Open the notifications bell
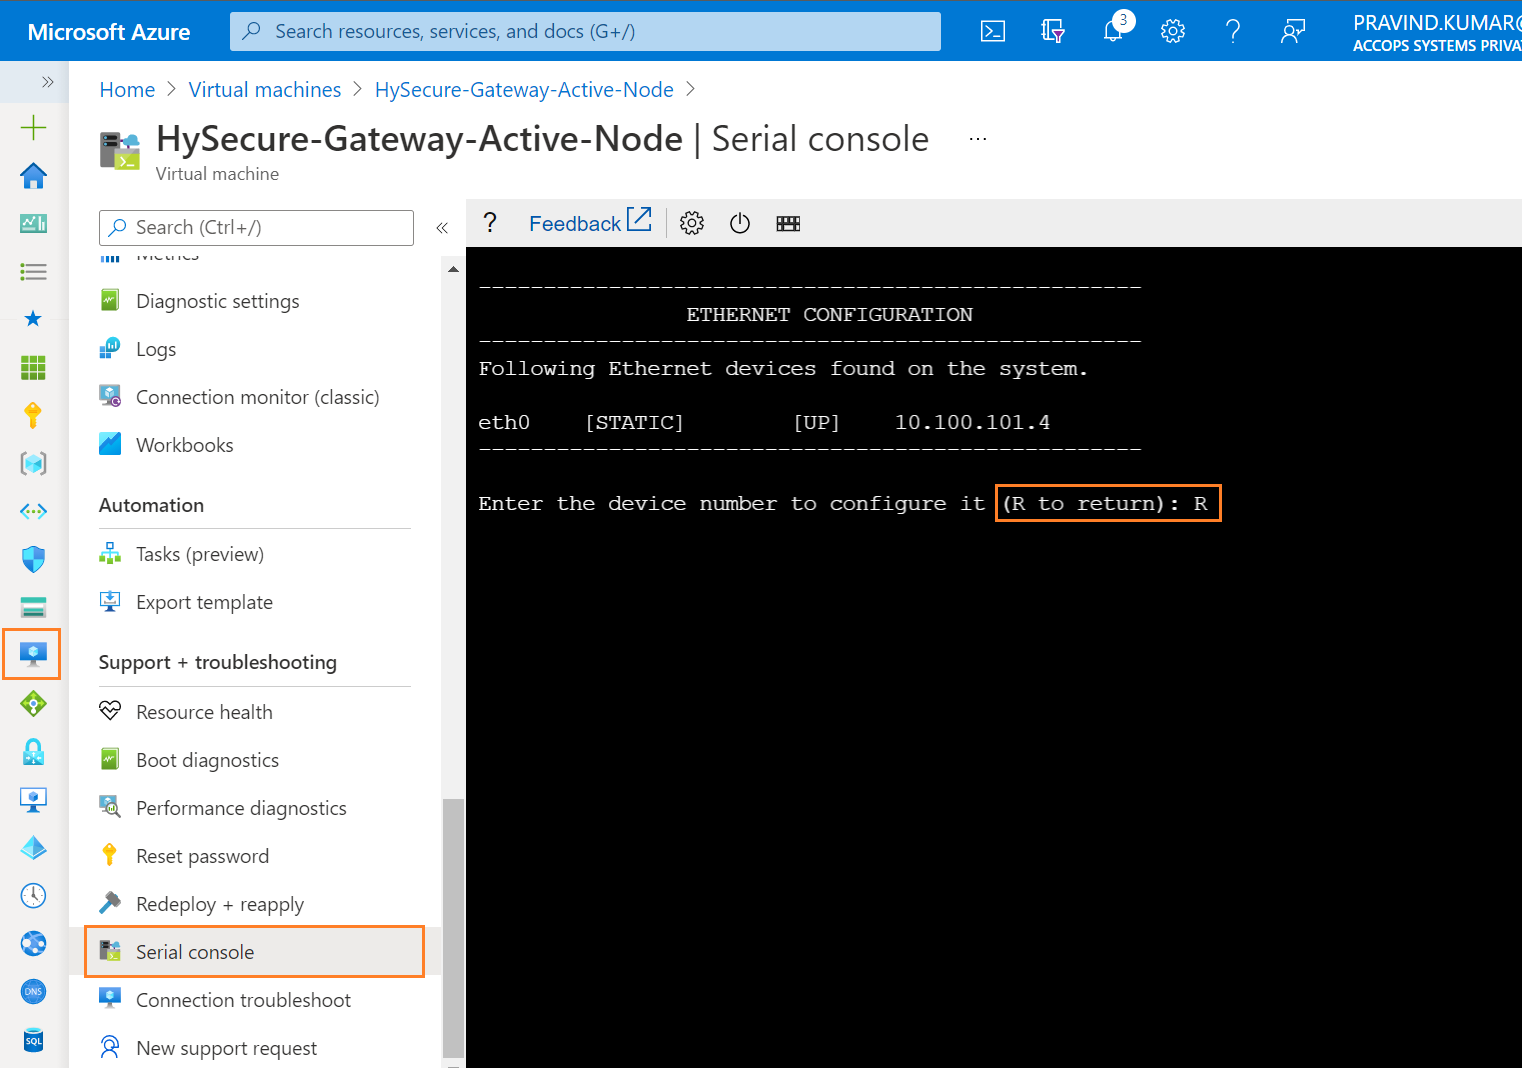 click(1113, 31)
